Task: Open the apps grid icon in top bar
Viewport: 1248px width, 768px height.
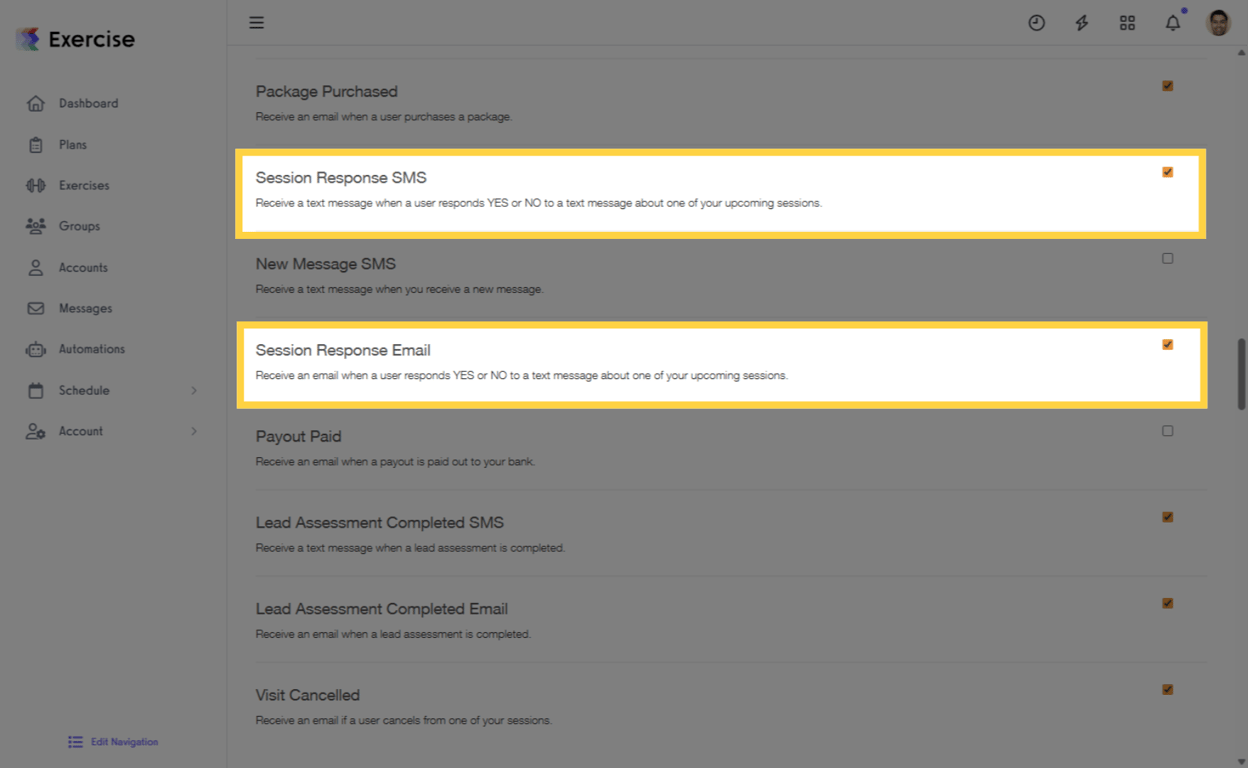Action: (x=1127, y=22)
